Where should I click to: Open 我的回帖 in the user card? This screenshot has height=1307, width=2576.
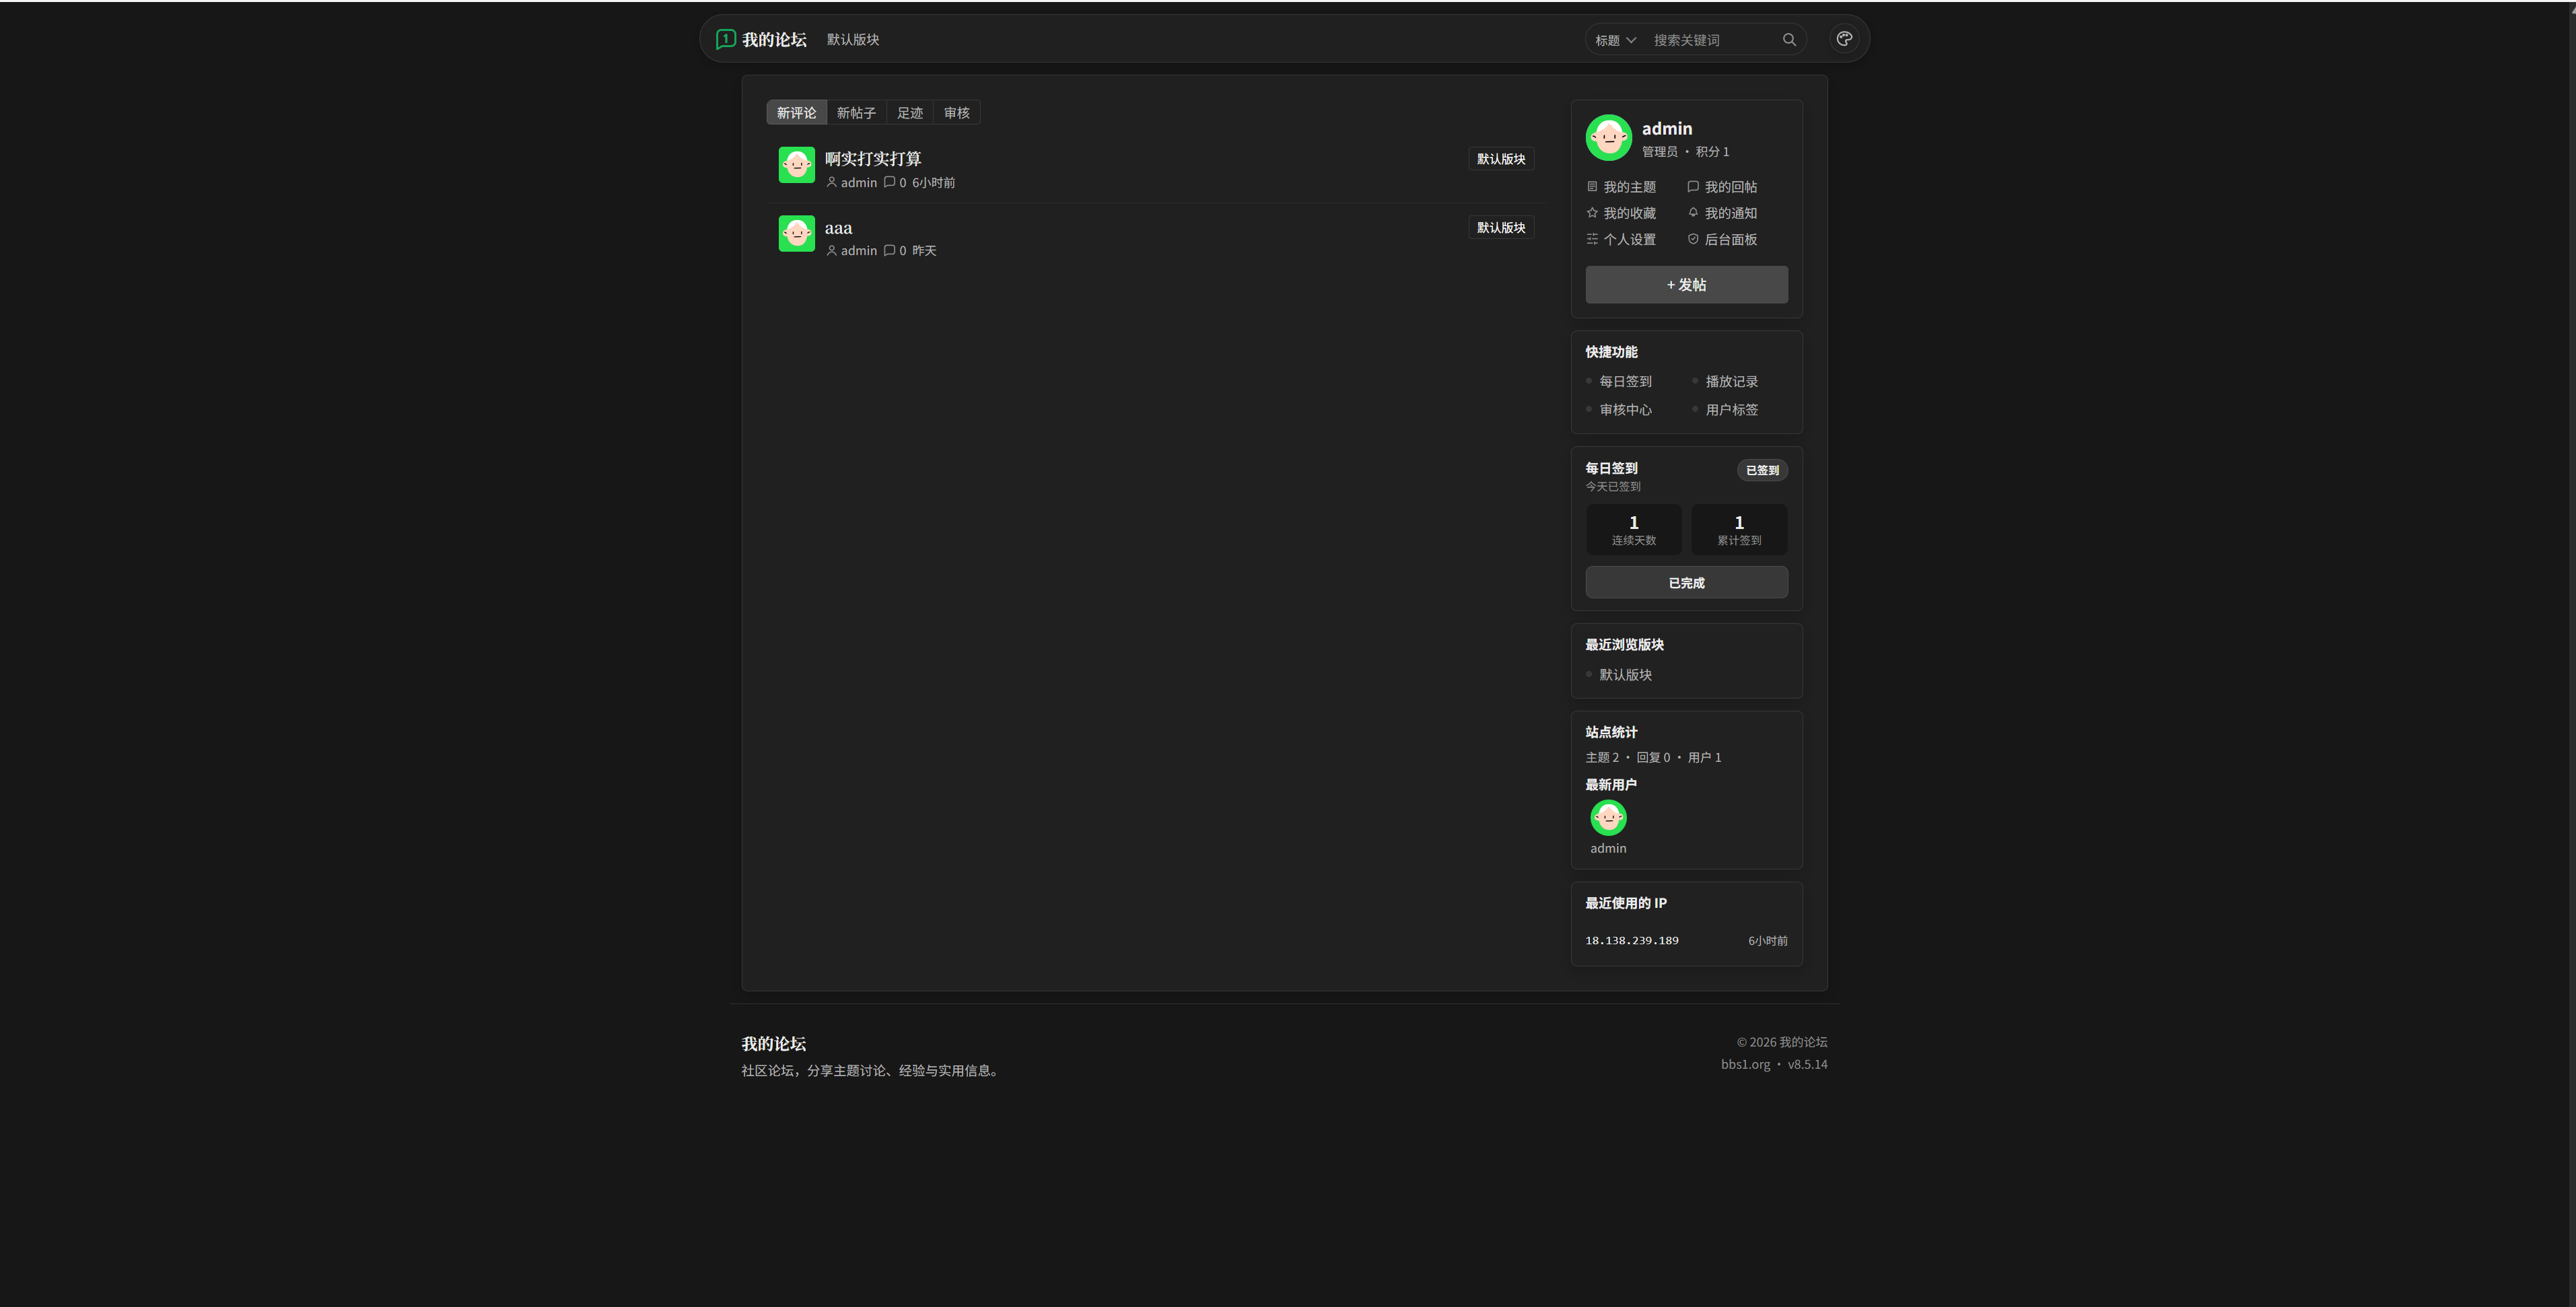pos(1730,187)
